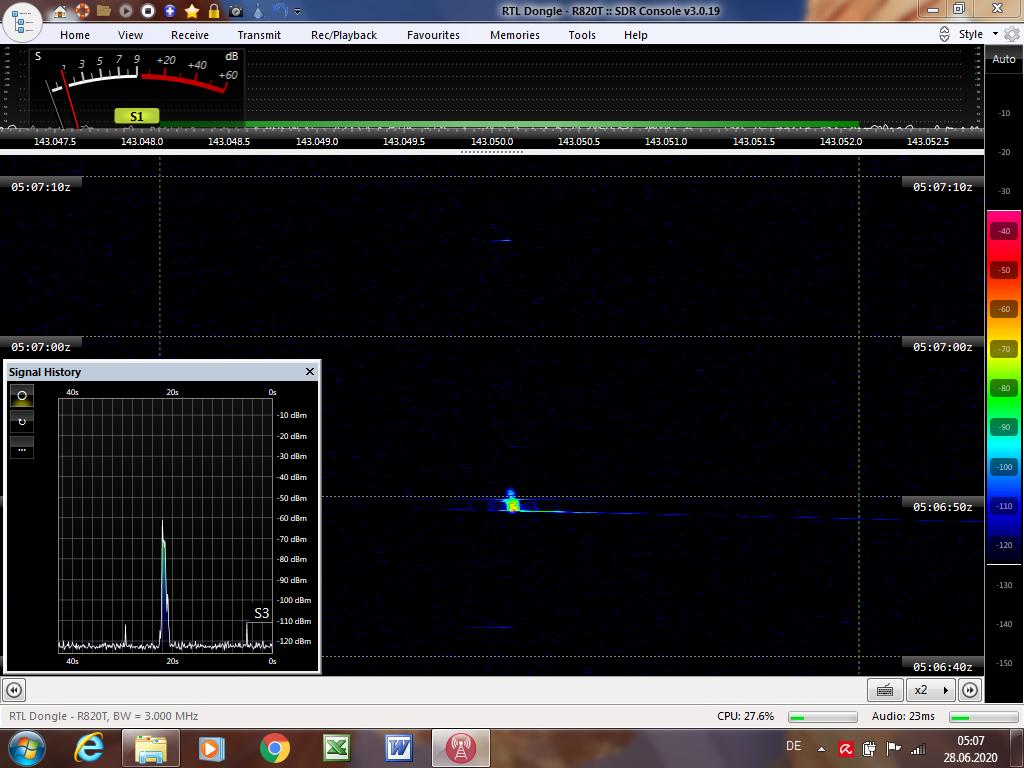Click the 05:07:00z timestamp label on left
The height and width of the screenshot is (768, 1024).
tap(40, 347)
